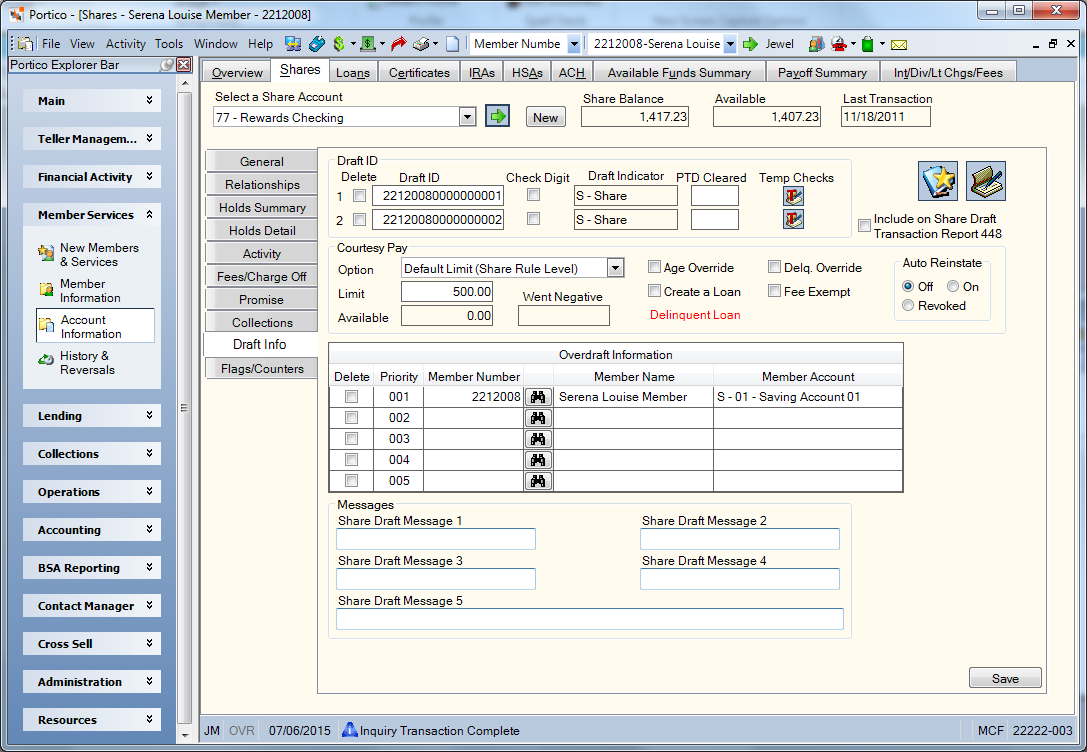The image size is (1087, 752).
Task: Click green go arrow beside share account
Action: (497, 116)
